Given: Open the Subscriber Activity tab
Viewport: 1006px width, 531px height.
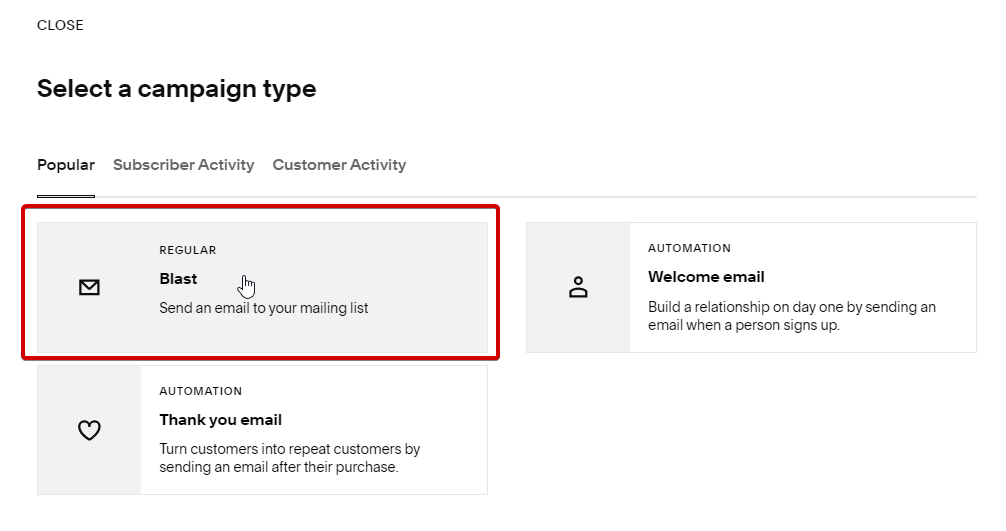Looking at the screenshot, I should [183, 165].
